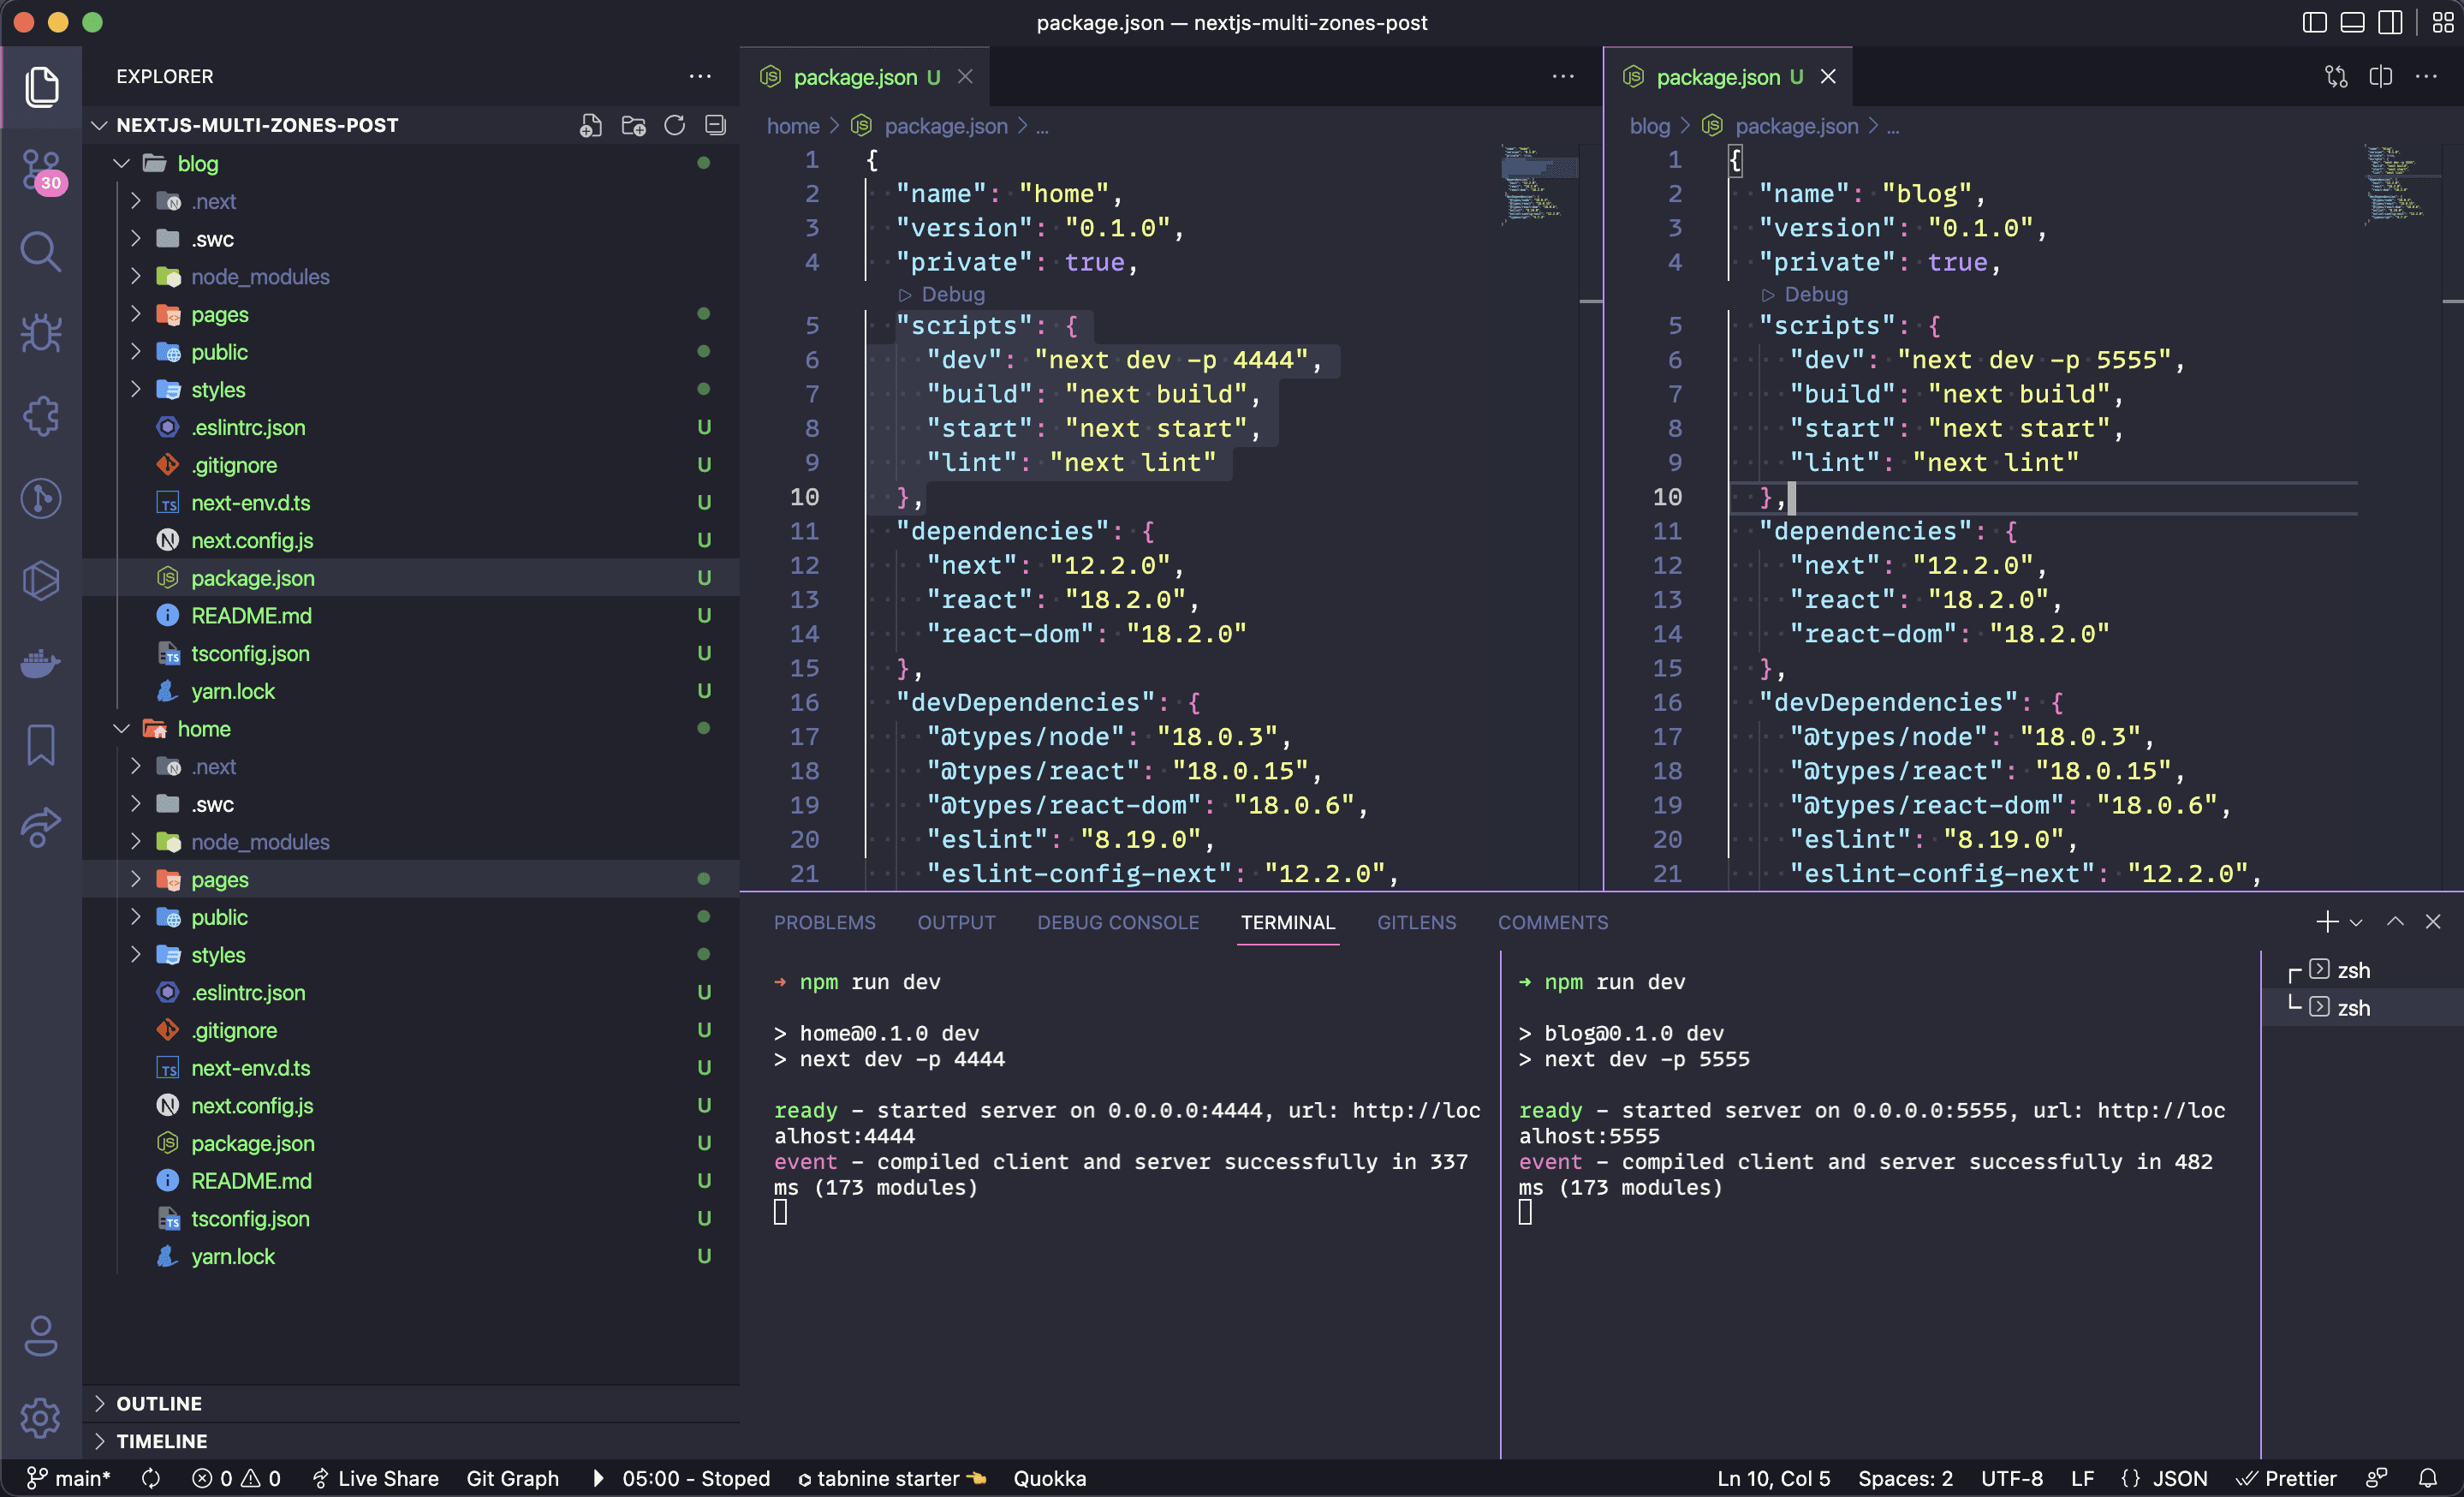
Task: Collapse the home folder
Action: pos(122,729)
